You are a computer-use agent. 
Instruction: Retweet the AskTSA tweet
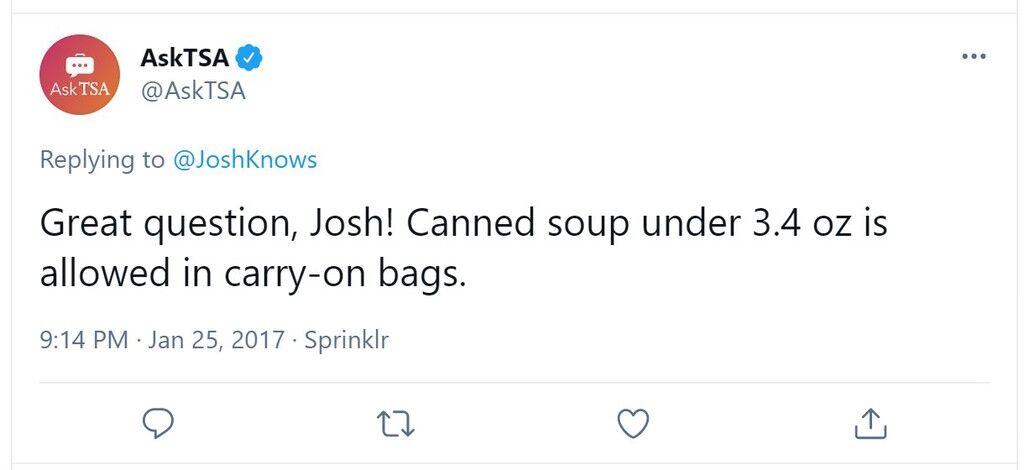click(396, 424)
